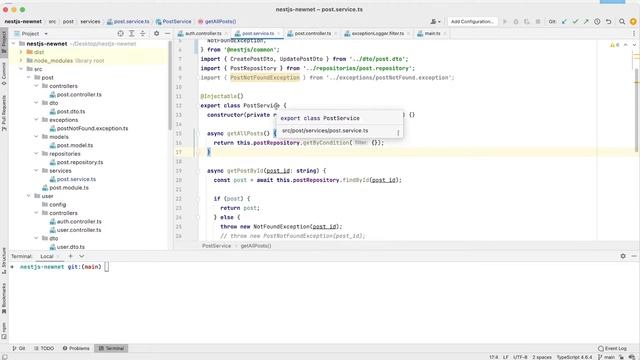Open editor tabs more options dots

tap(634, 33)
